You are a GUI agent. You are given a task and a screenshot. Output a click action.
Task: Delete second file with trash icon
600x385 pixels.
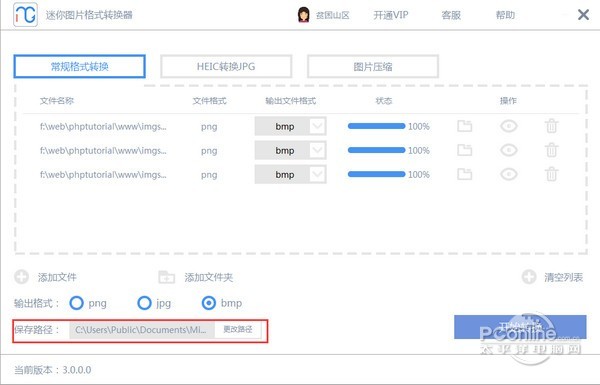coord(551,150)
